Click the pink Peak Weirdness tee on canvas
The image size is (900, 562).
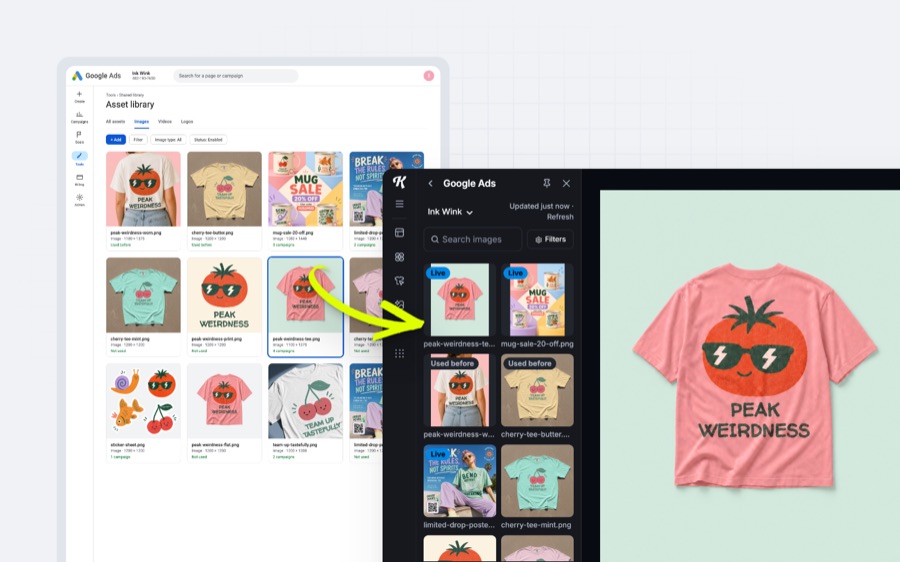click(754, 376)
